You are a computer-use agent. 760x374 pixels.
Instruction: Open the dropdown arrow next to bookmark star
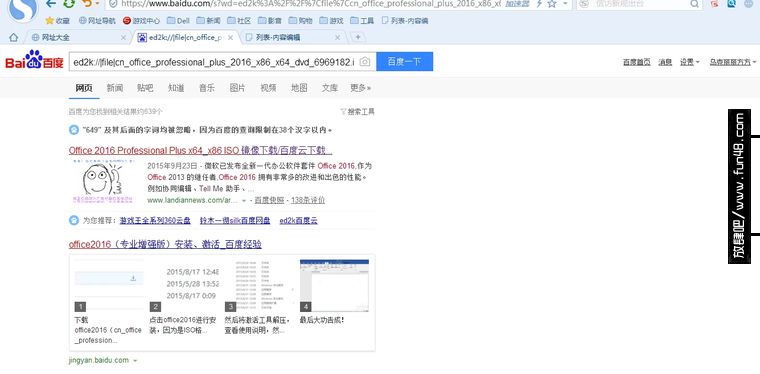[x=565, y=4]
